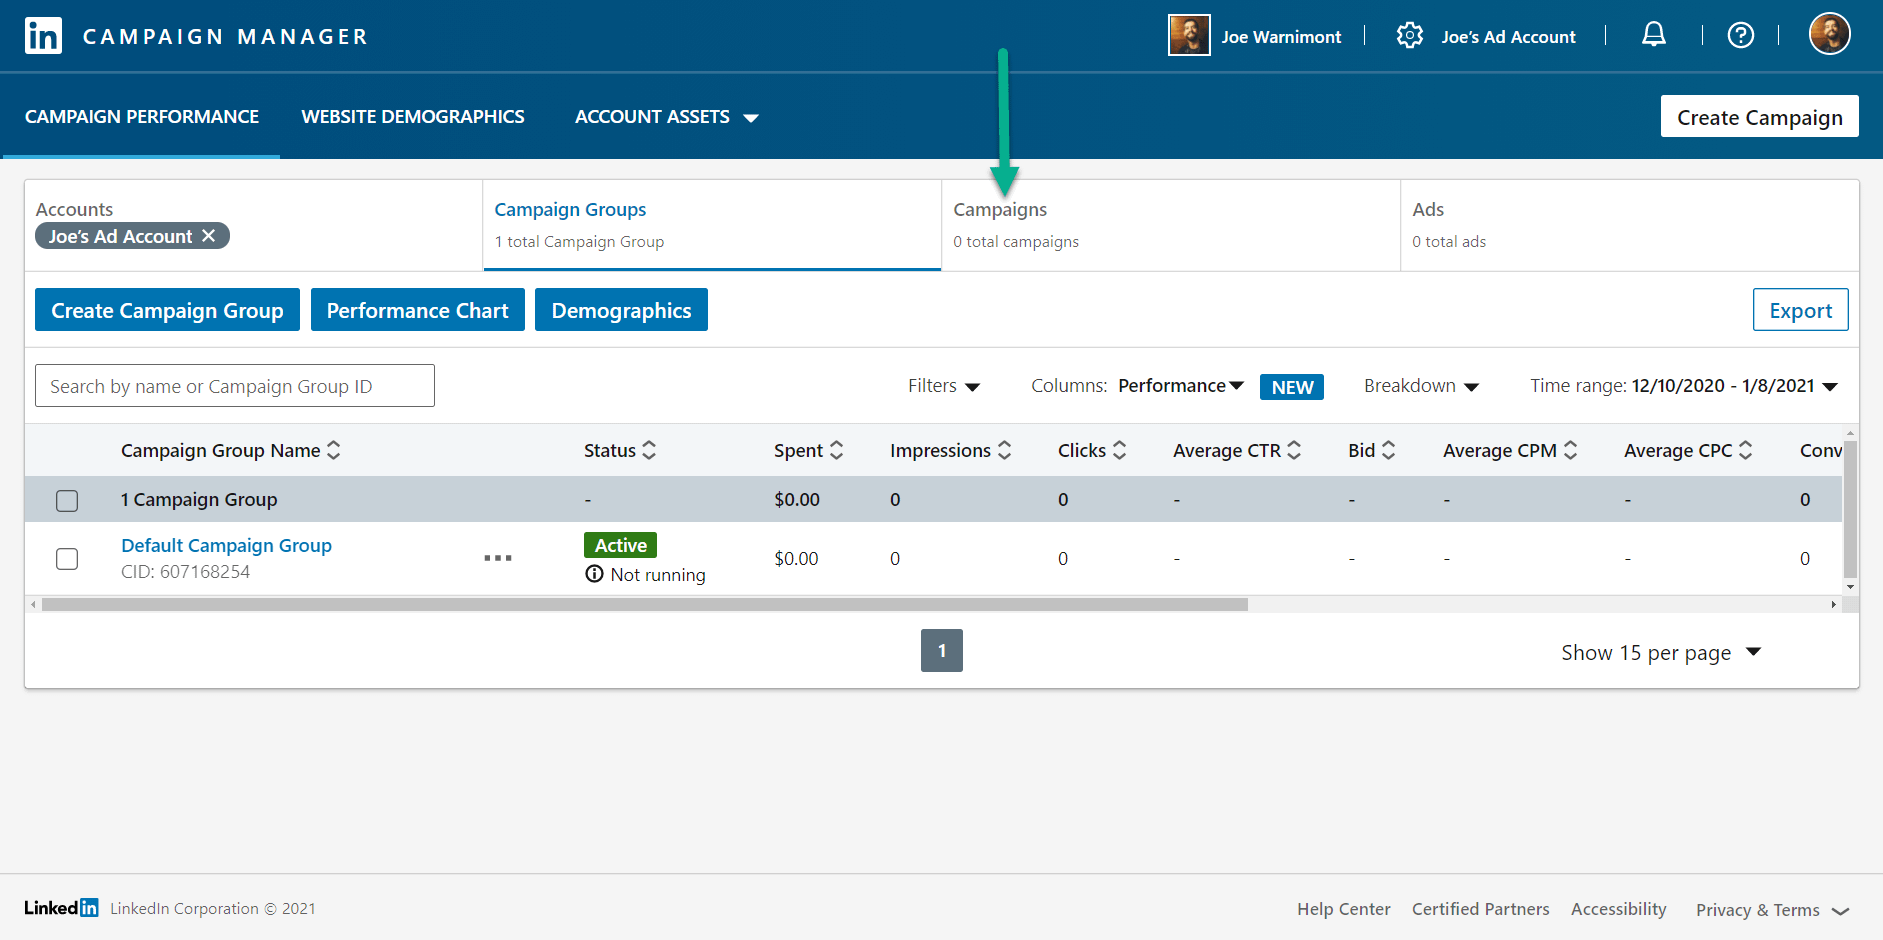Export campaign data
This screenshot has width=1883, height=940.
(x=1800, y=310)
